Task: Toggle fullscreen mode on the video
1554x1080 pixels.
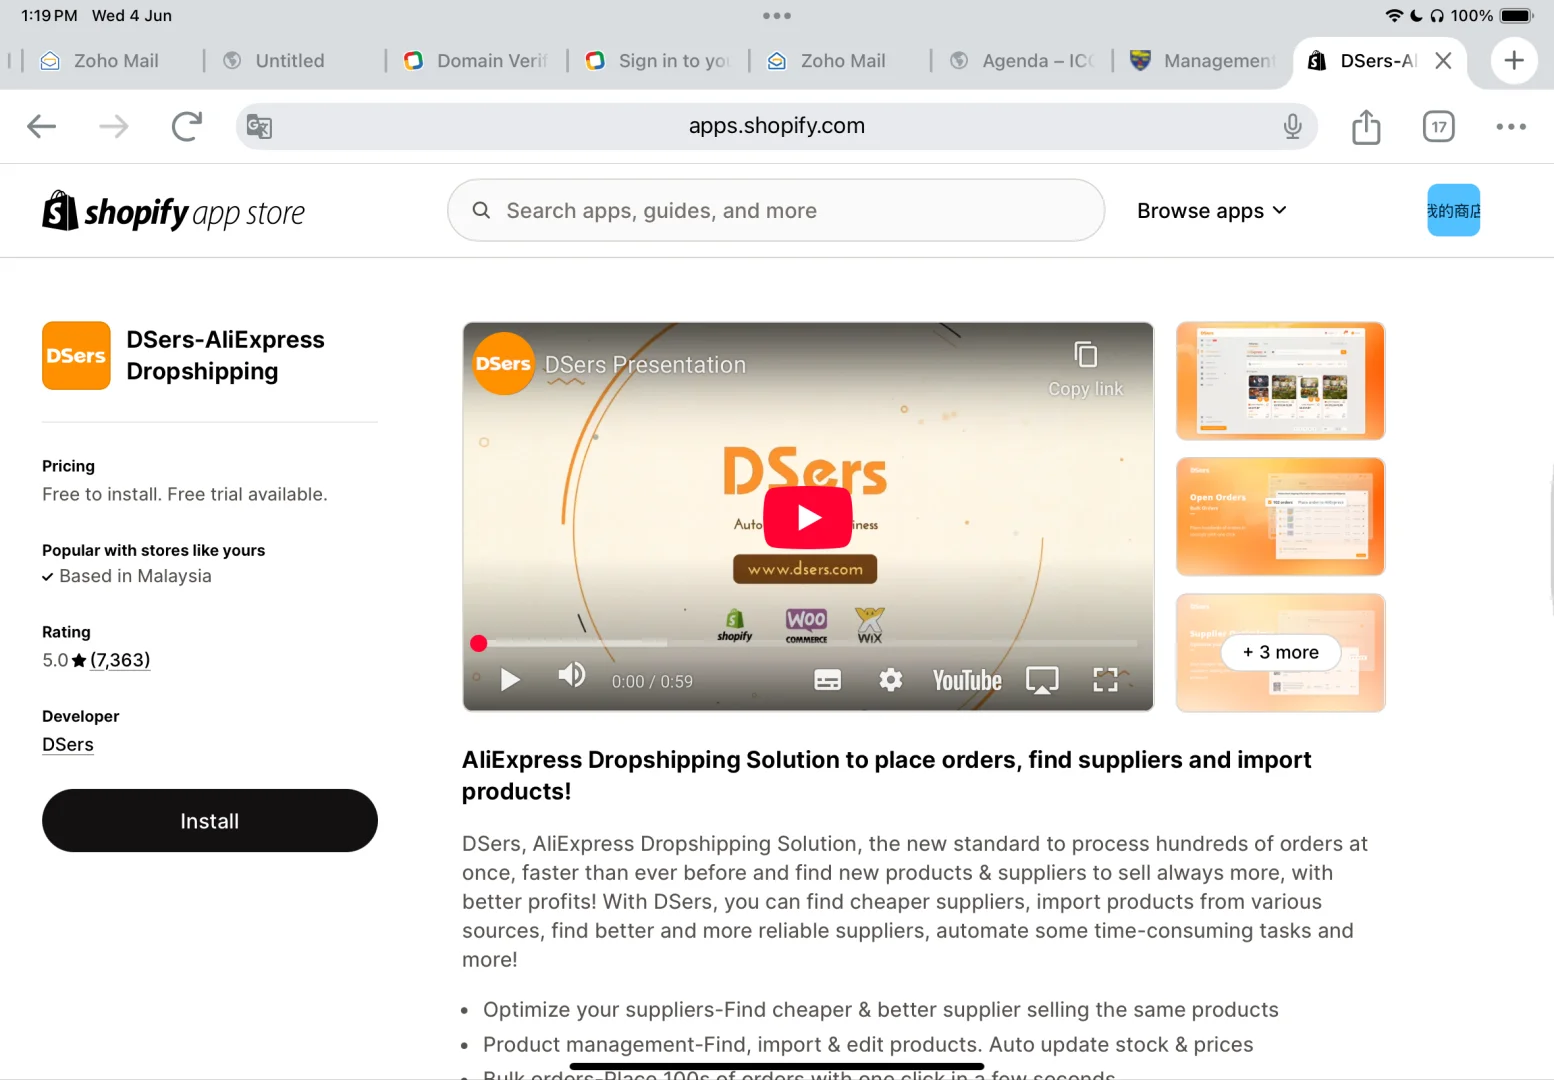Action: (1105, 680)
